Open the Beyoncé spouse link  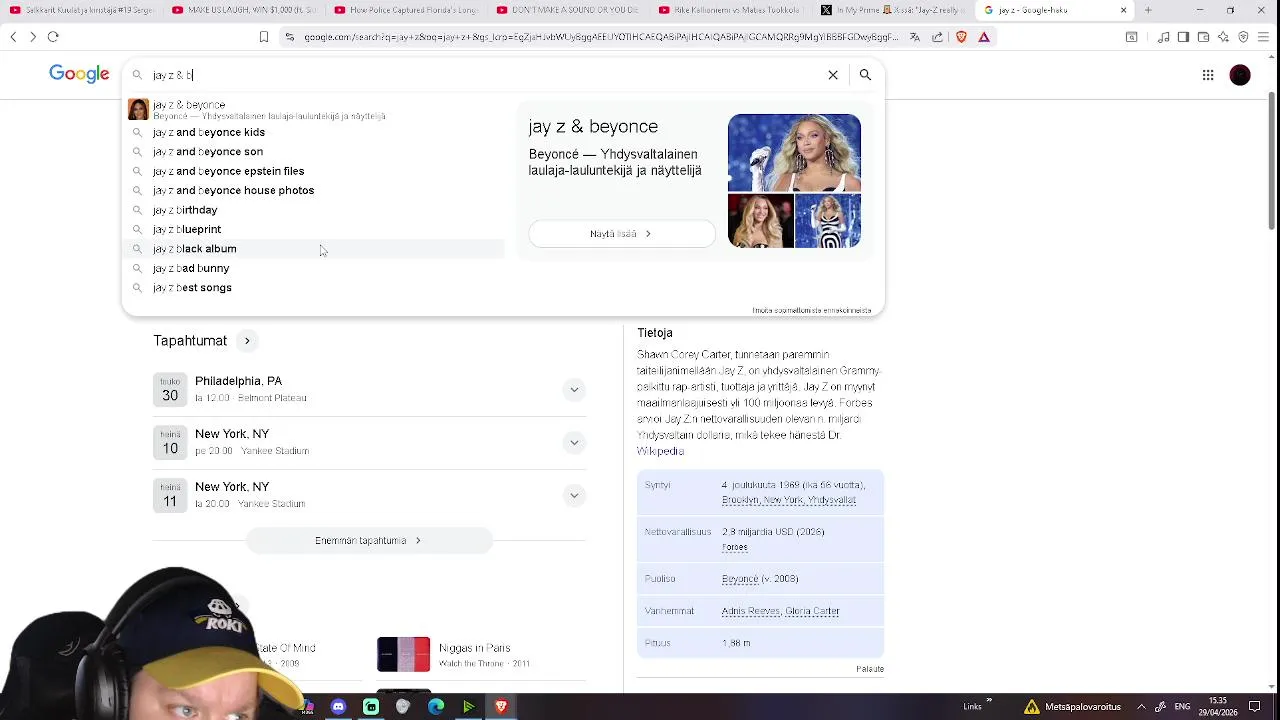point(741,579)
